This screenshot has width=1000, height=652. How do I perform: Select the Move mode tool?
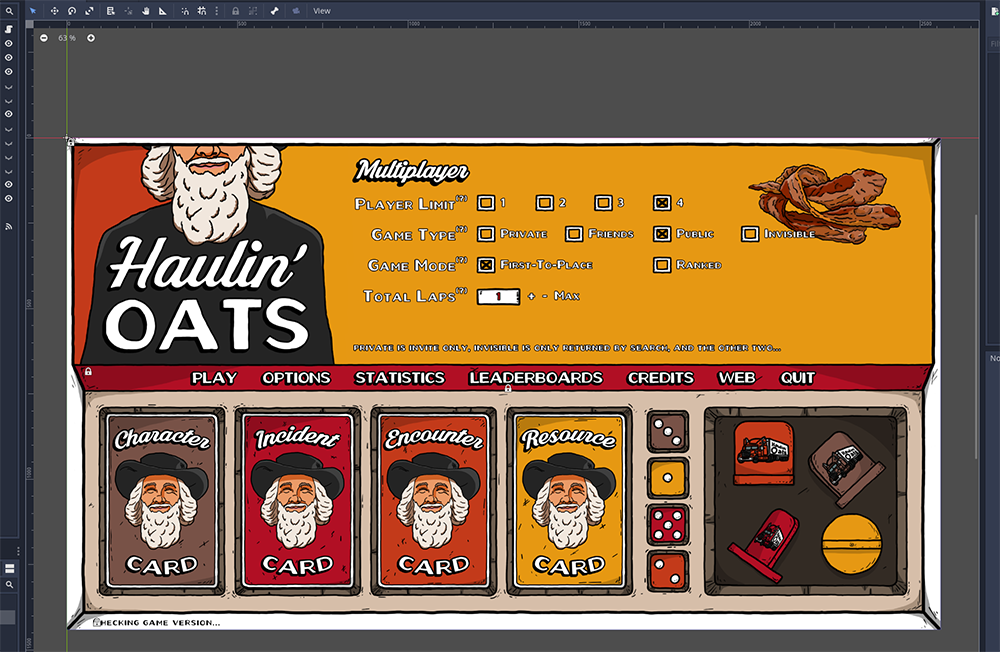tap(54, 11)
